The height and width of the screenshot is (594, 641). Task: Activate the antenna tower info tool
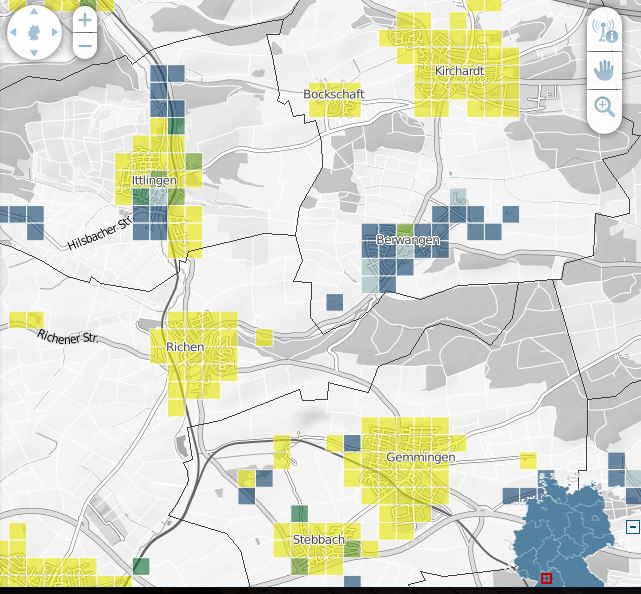[604, 30]
